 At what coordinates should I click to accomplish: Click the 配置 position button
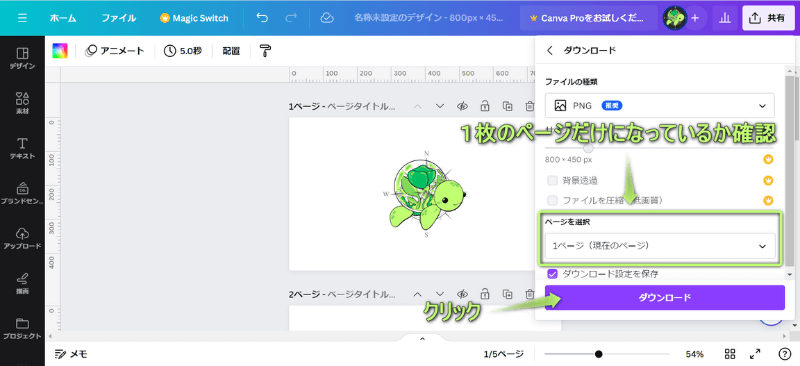tap(231, 51)
